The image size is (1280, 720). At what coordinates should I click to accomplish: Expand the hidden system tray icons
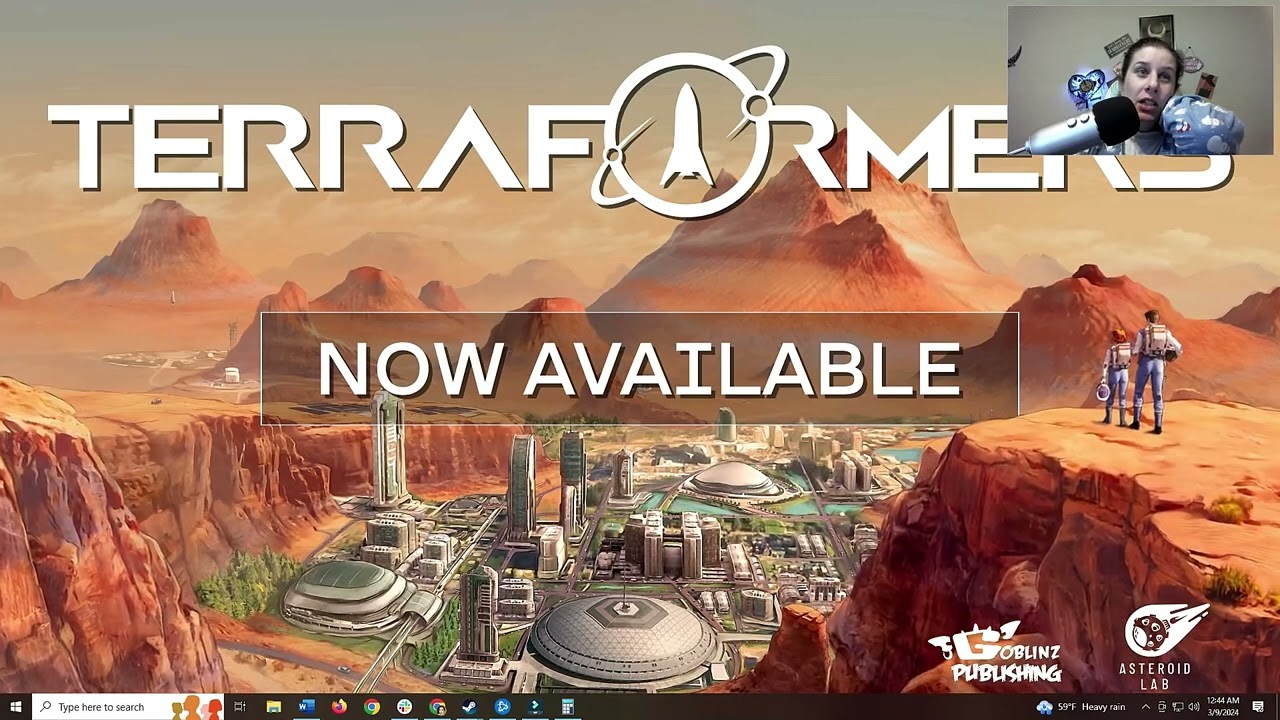click(1146, 707)
